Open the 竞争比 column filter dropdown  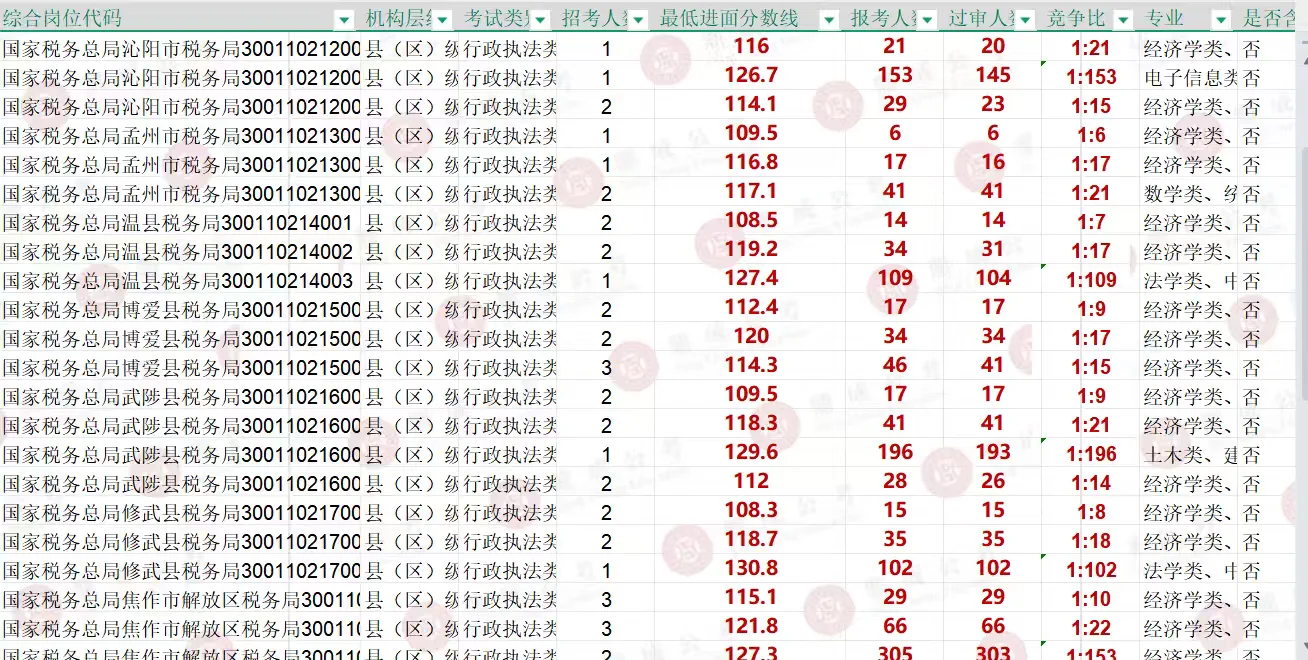click(1123, 19)
